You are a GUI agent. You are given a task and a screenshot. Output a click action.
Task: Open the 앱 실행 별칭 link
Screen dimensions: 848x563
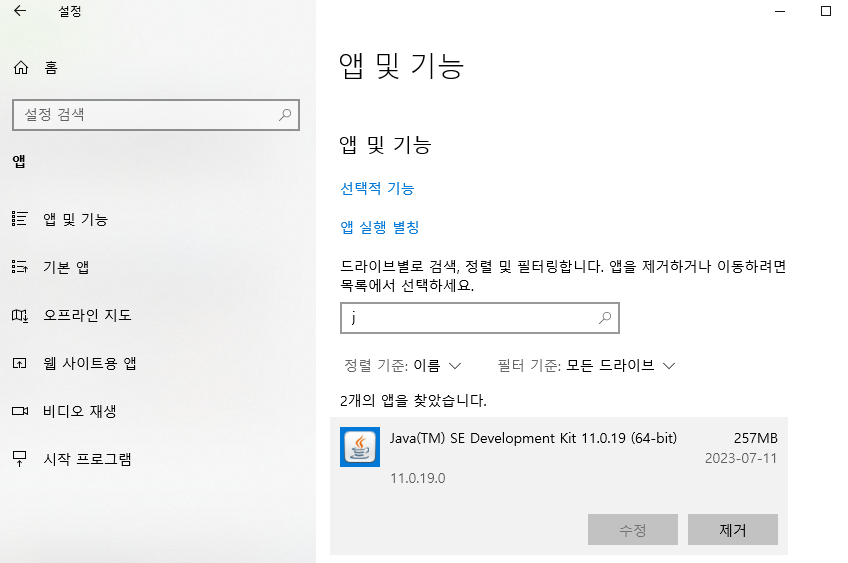point(380,227)
